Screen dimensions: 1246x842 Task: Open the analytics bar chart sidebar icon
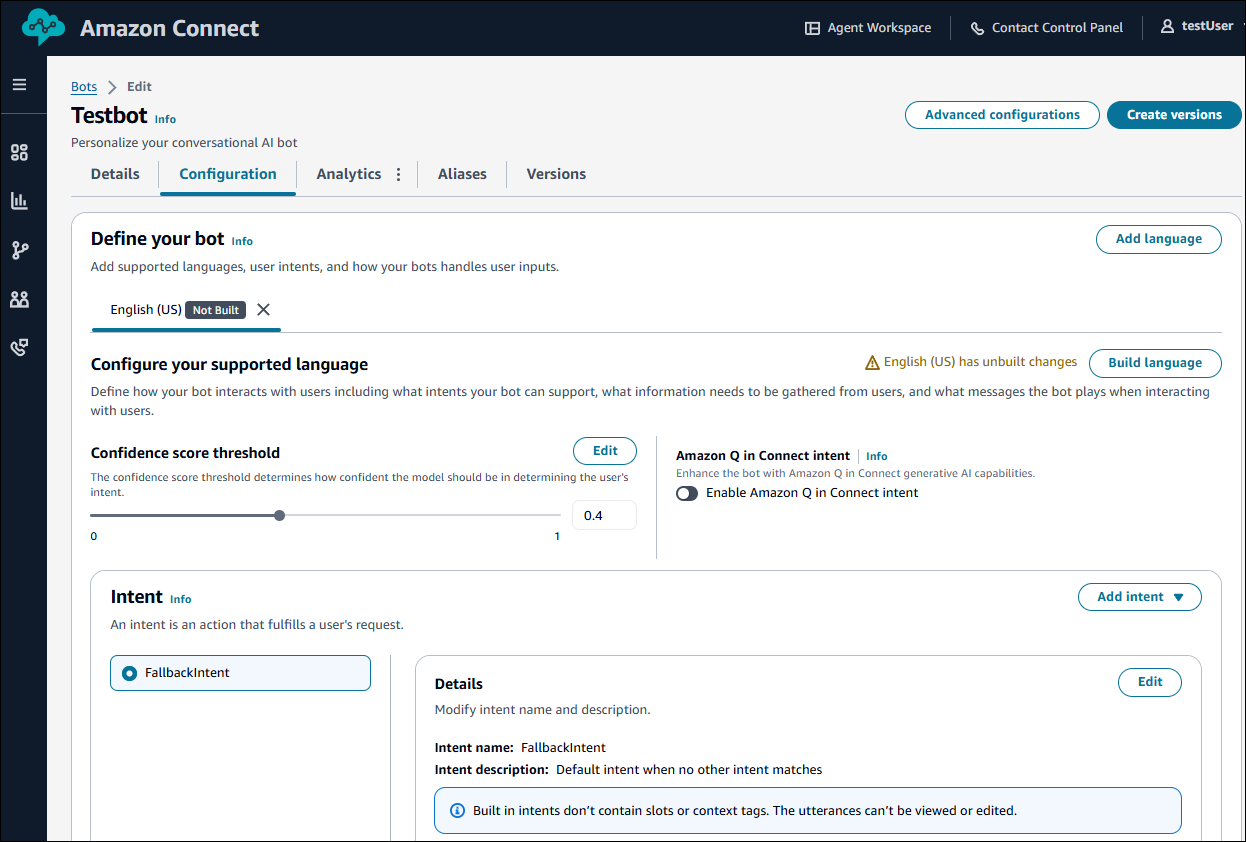coord(19,201)
